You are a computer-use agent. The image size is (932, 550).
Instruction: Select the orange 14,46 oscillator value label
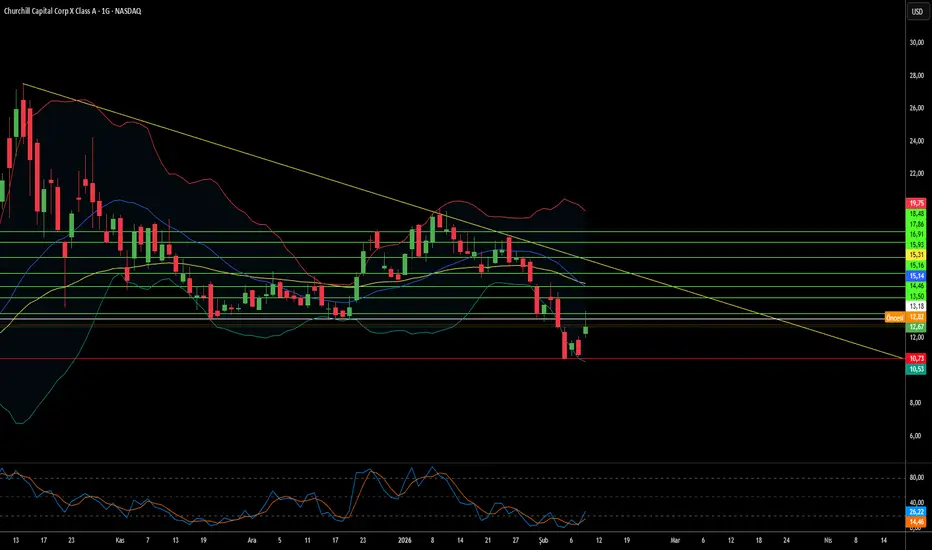915,522
